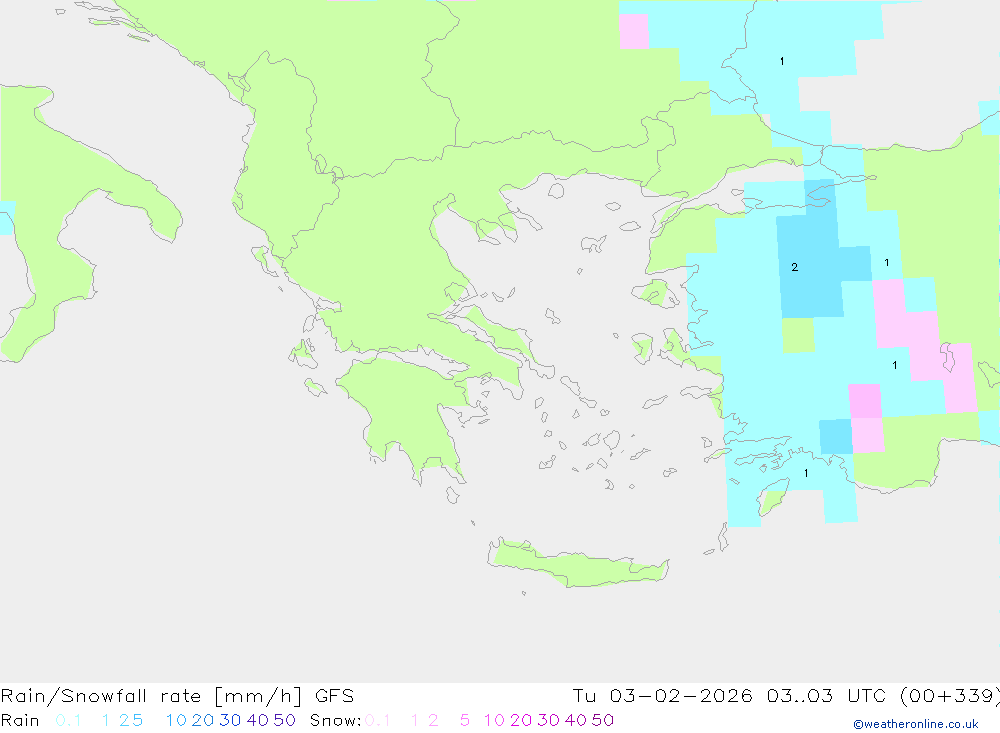This screenshot has width=1000, height=733.
Task: Click the date 'Tu 03-02-2026'
Action: [x=662, y=695]
